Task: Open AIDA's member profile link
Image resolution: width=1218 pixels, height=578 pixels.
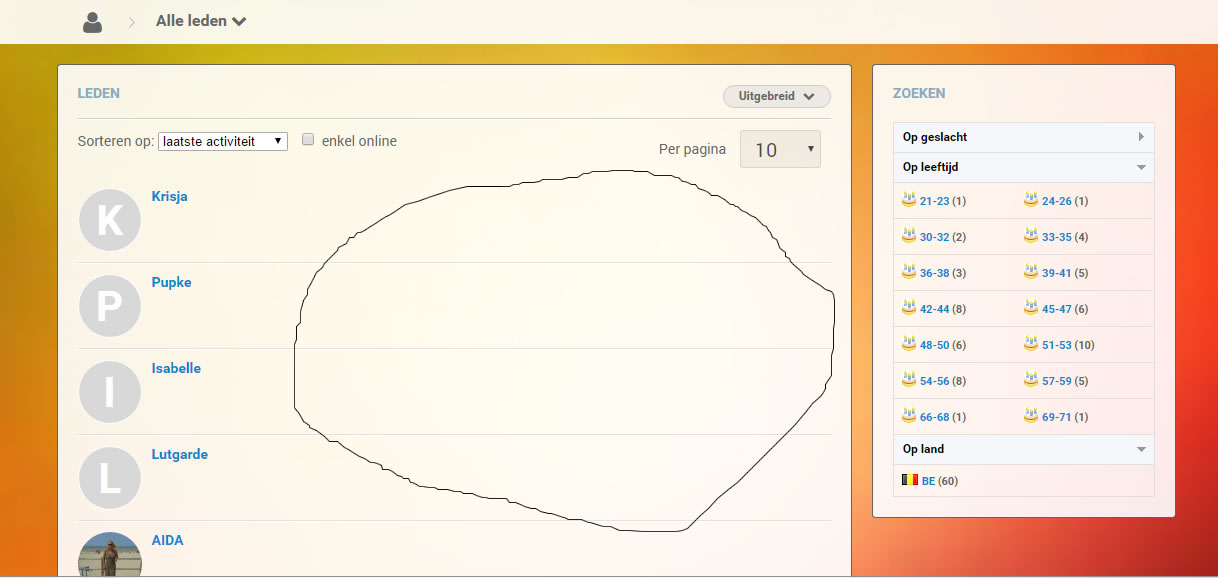Action: click(167, 540)
